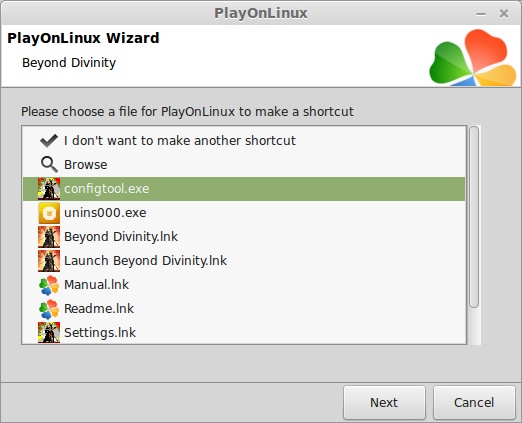
Task: Cancel the PlayOnLinux wizard
Action: (x=474, y=403)
